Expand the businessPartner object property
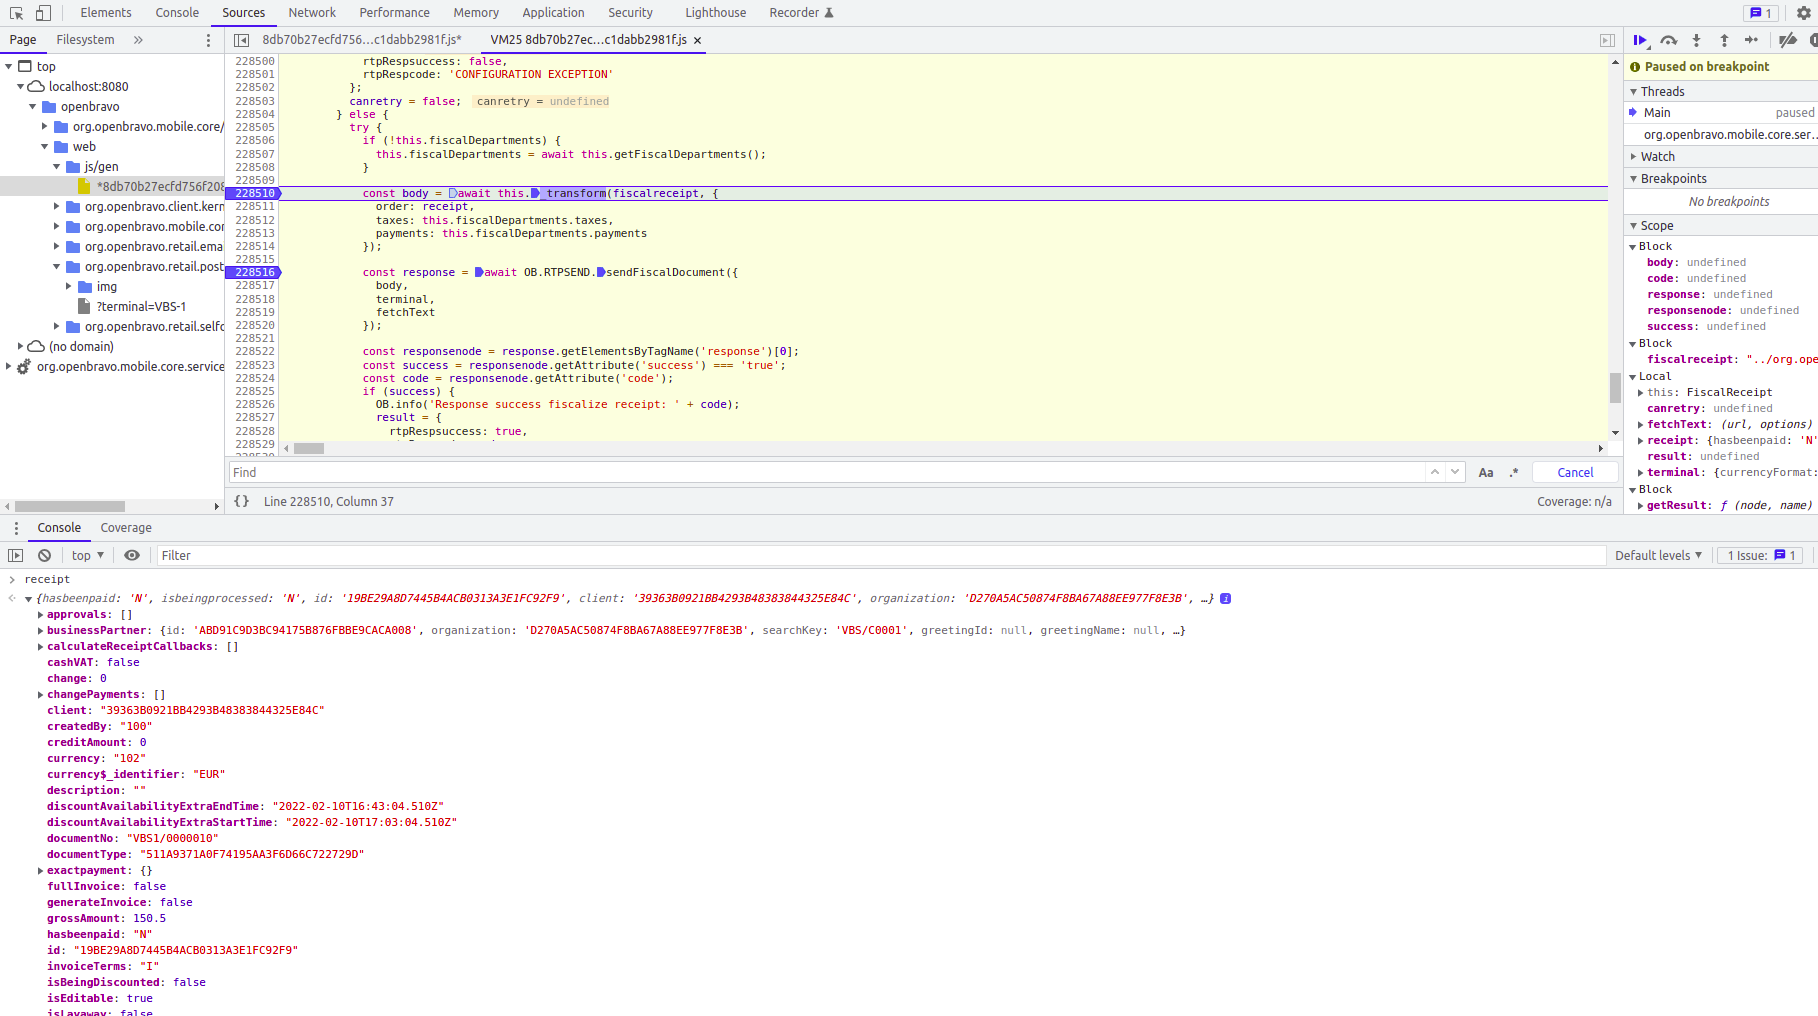The width and height of the screenshot is (1818, 1016). (x=40, y=631)
